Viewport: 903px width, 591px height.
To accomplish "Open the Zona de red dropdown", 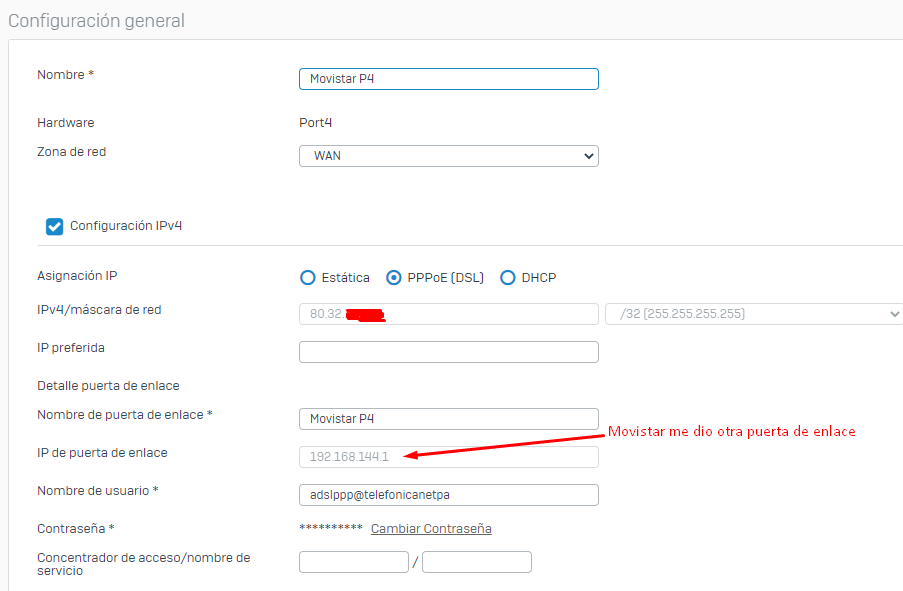I will click(448, 155).
